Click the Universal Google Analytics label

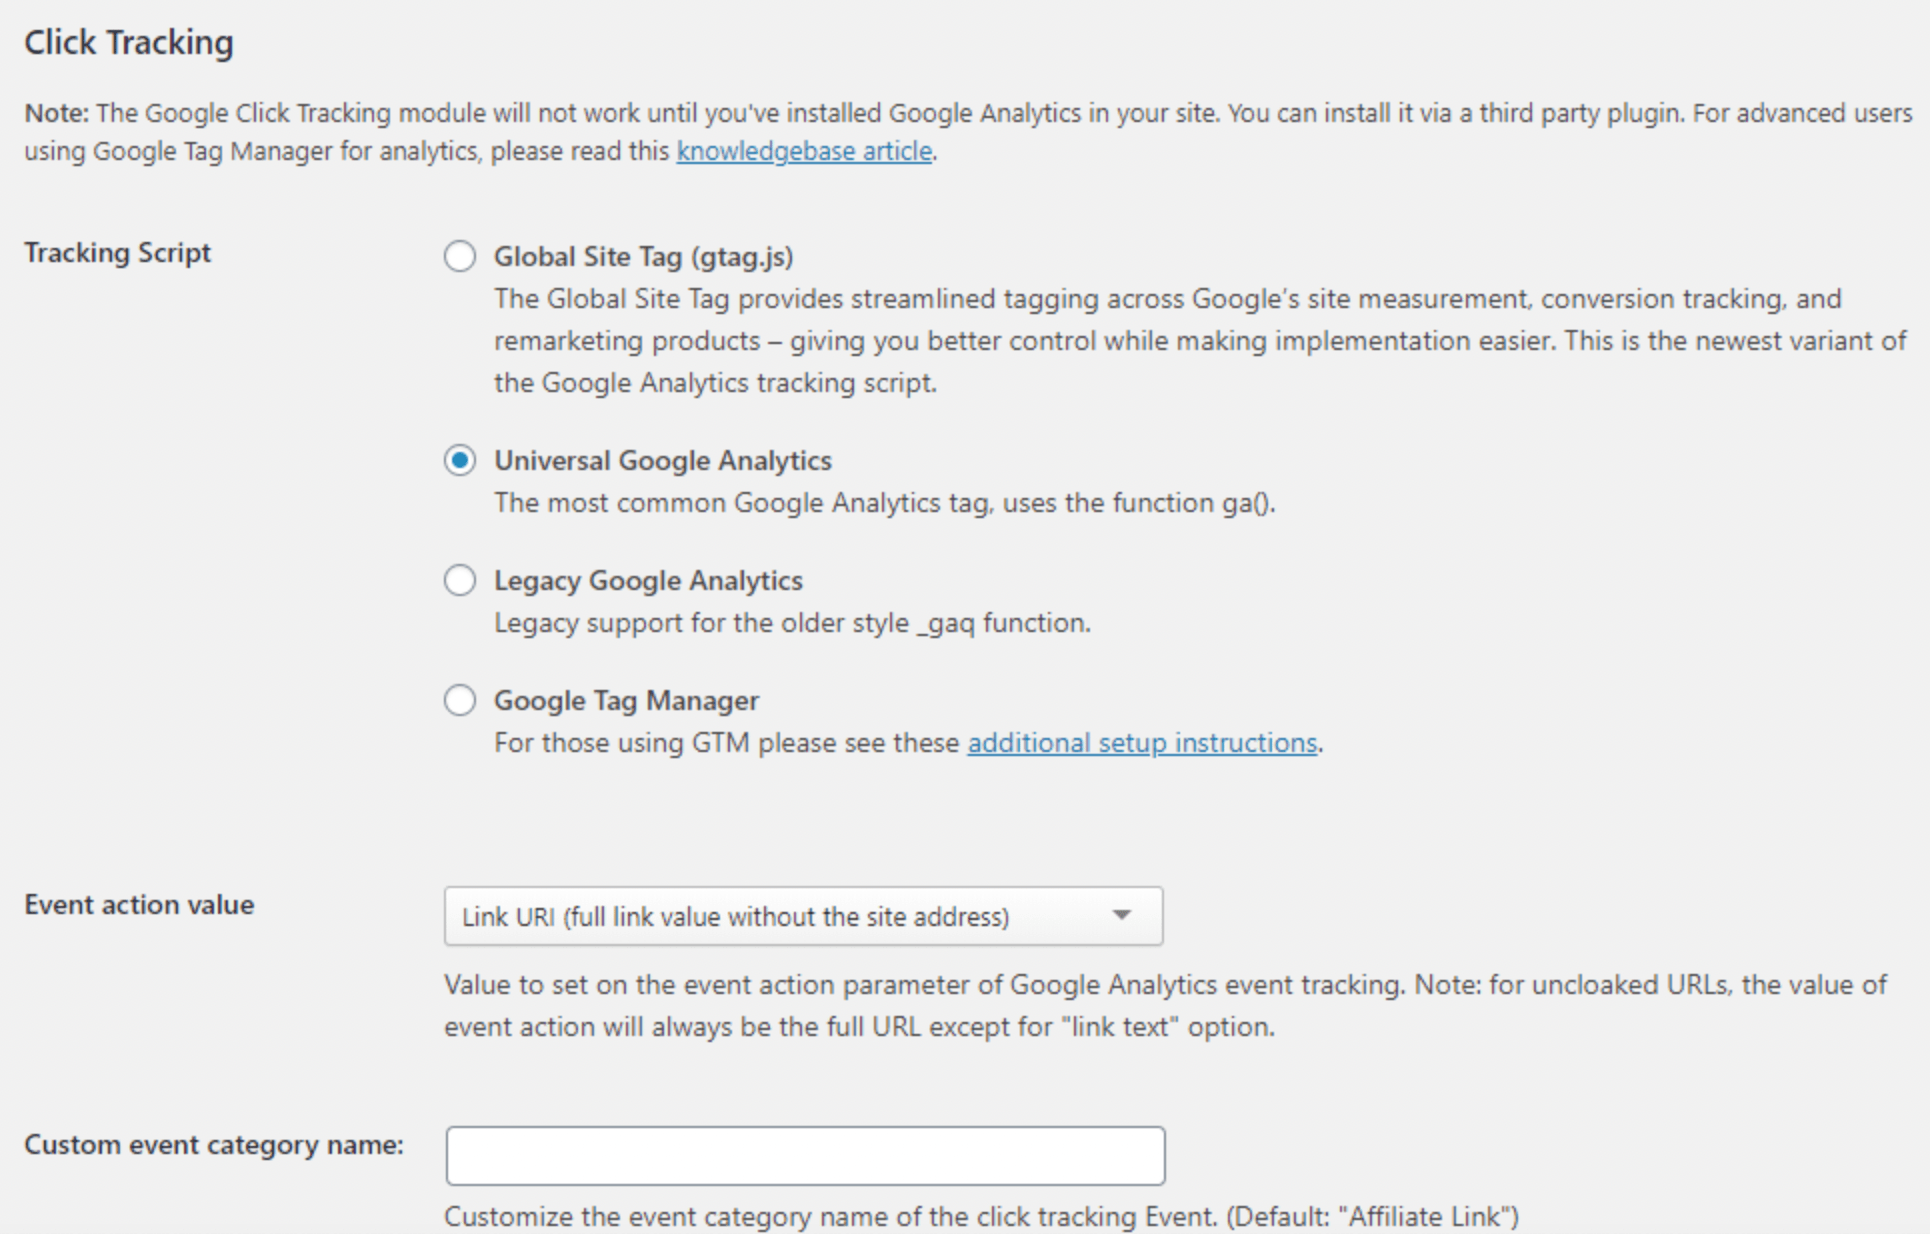(662, 461)
